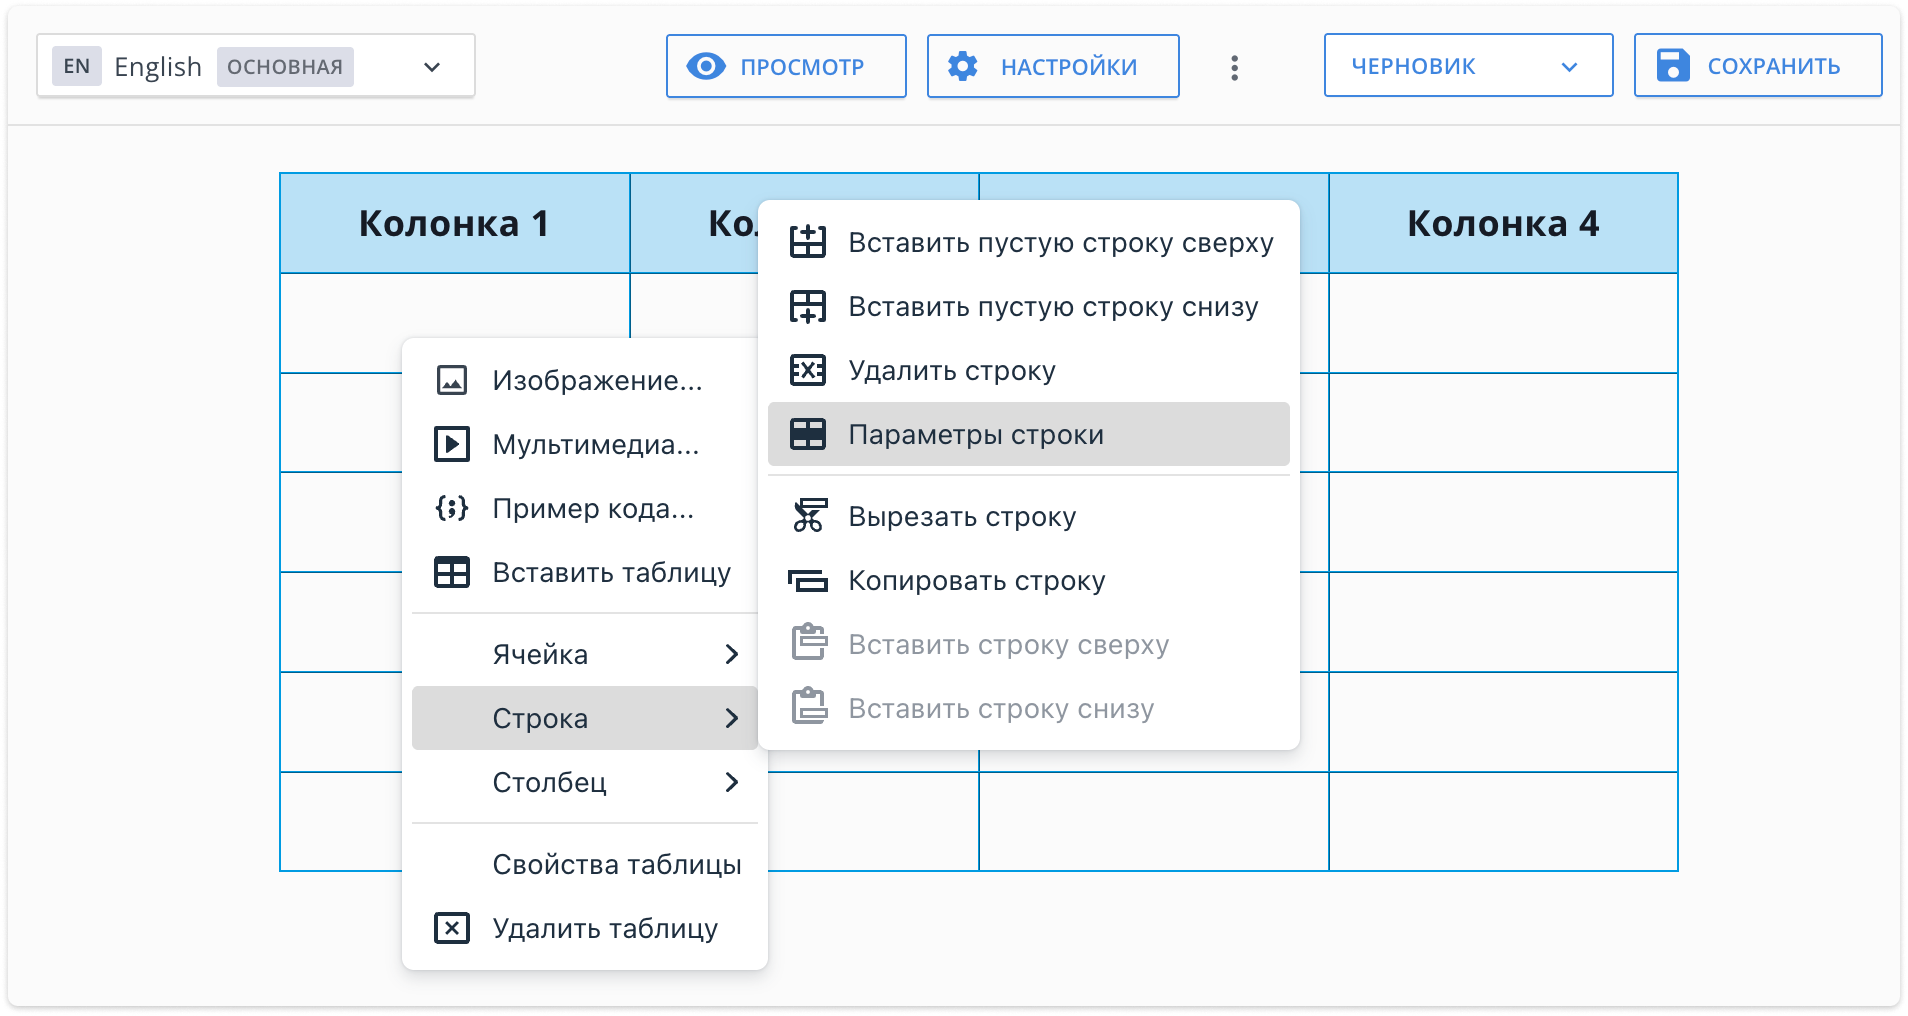Screen dimensions: 1908x1016
Task: Click the Вставить таблицу grid icon
Action: pos(452,573)
